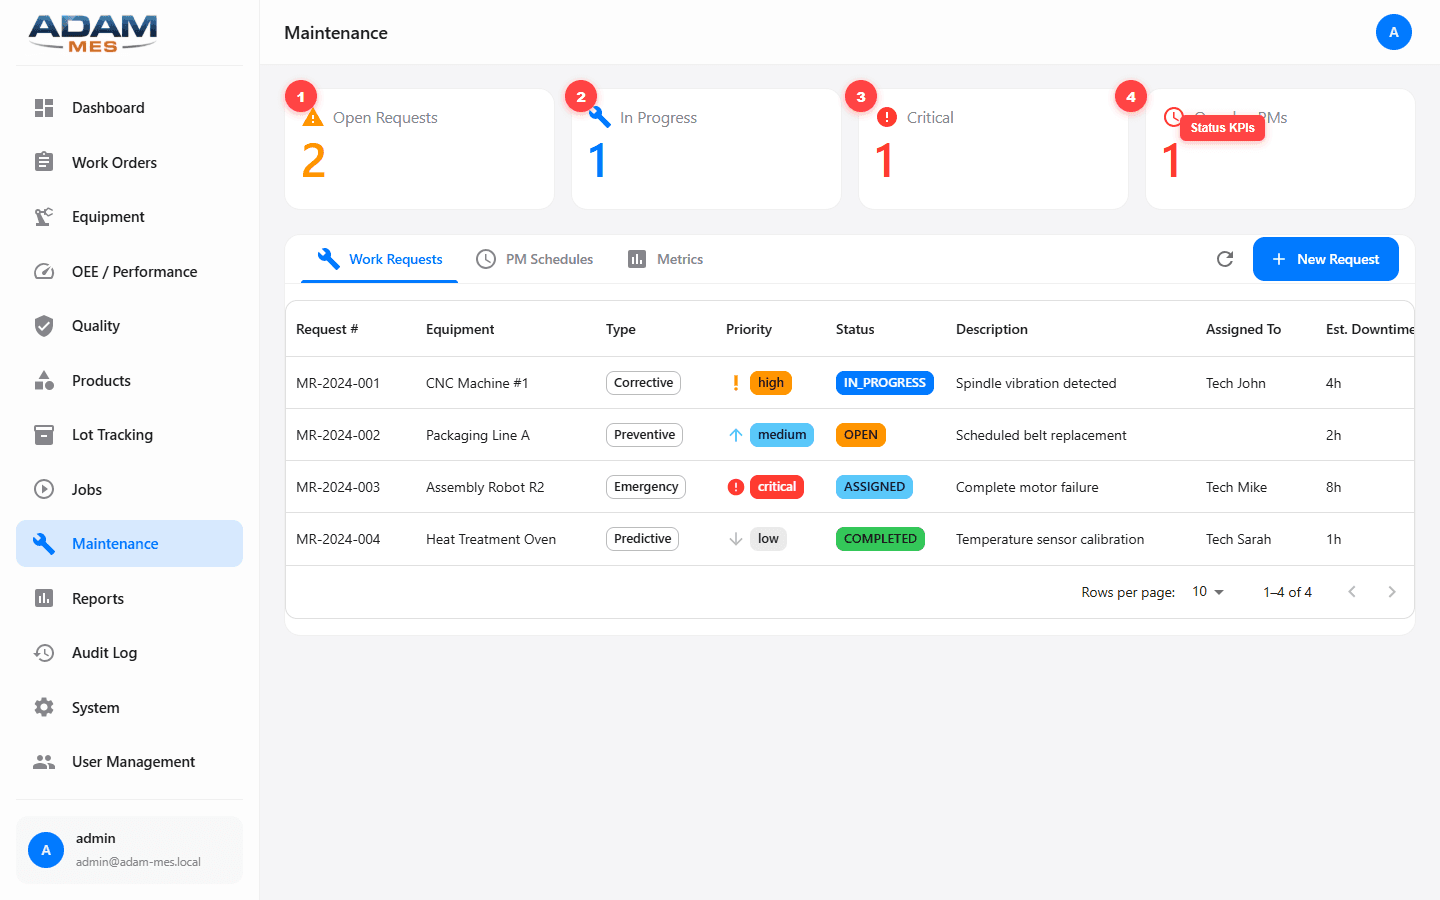Go to next page with the right chevron

coord(1392,591)
